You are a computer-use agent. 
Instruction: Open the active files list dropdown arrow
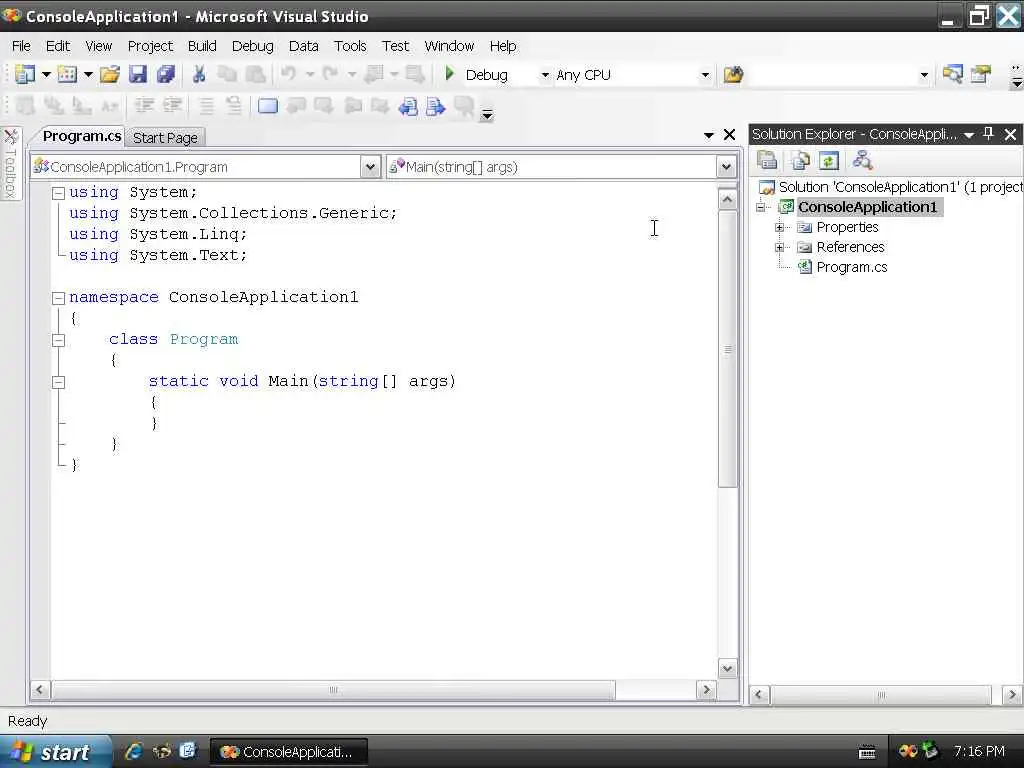(x=709, y=135)
